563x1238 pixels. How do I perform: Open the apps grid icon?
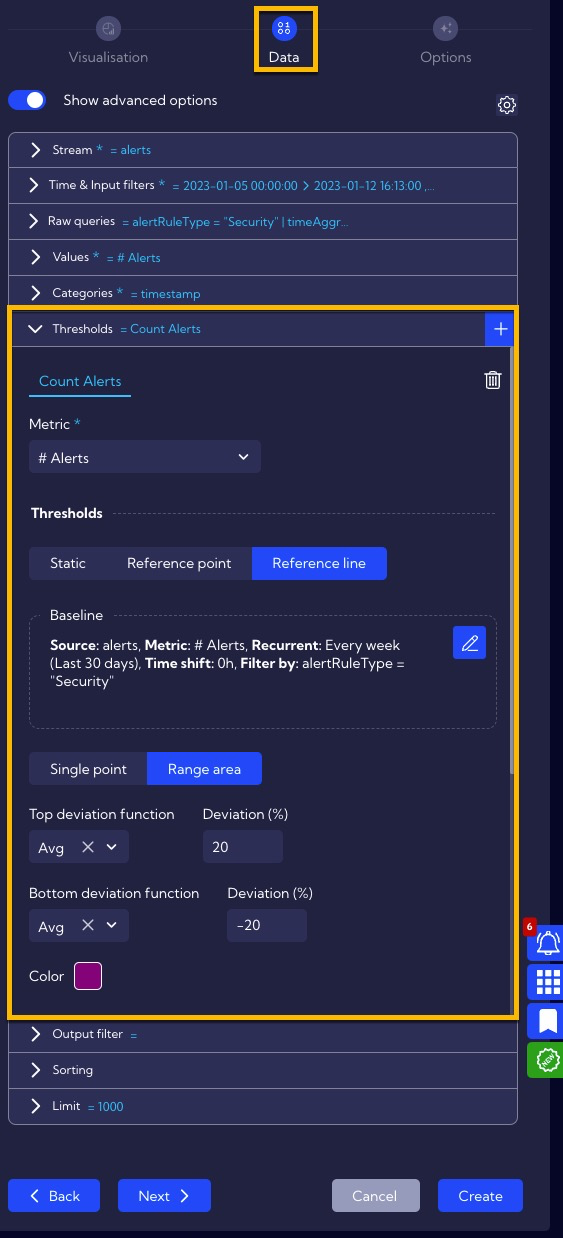coord(548,982)
